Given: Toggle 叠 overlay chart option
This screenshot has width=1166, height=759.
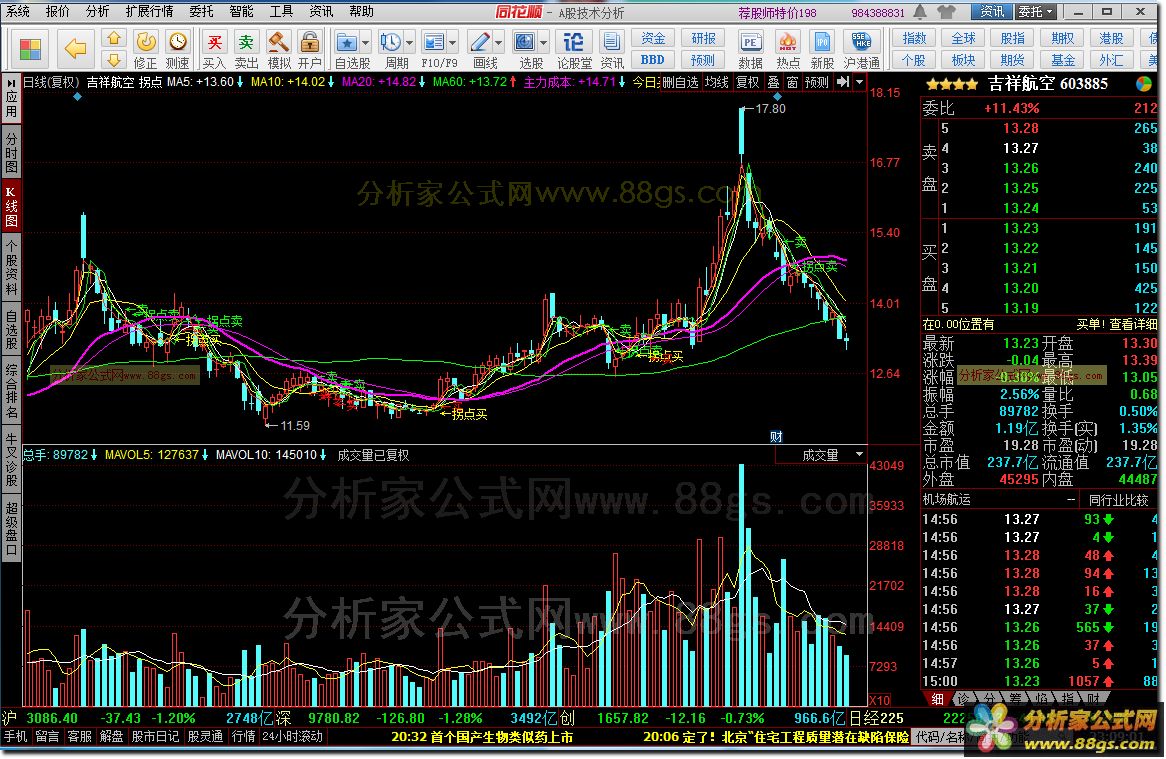Looking at the screenshot, I should click(x=773, y=82).
